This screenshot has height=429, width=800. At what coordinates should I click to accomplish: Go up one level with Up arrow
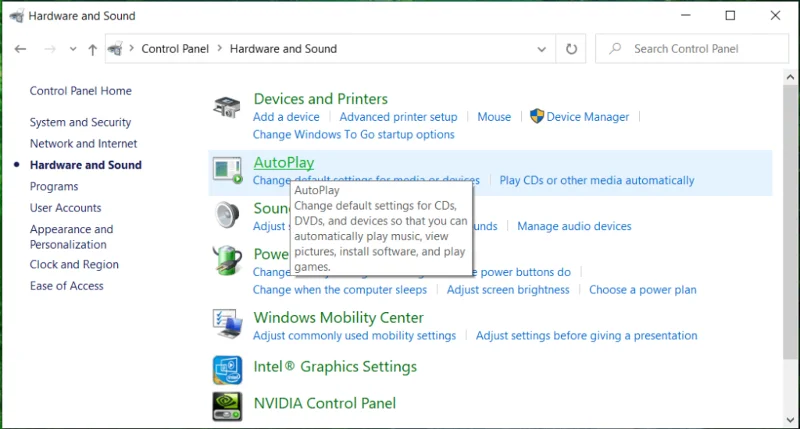tap(92, 49)
